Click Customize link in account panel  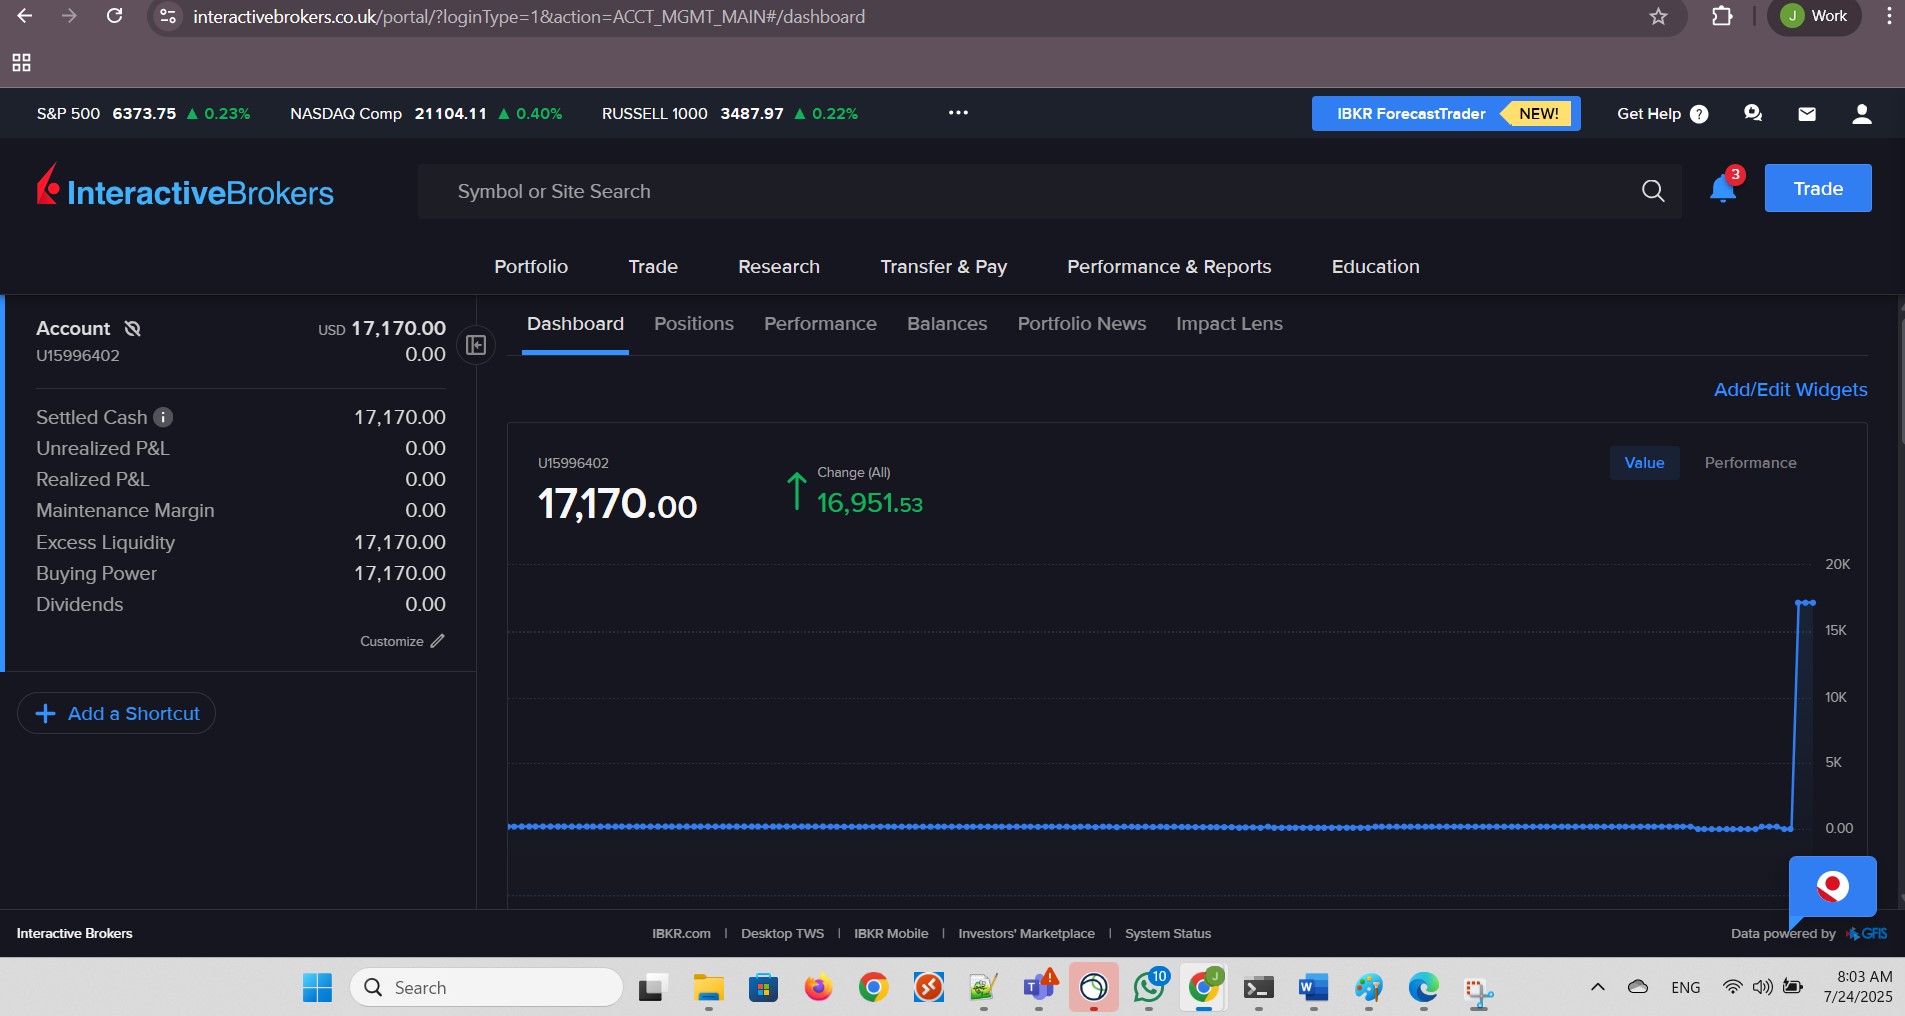tap(391, 641)
